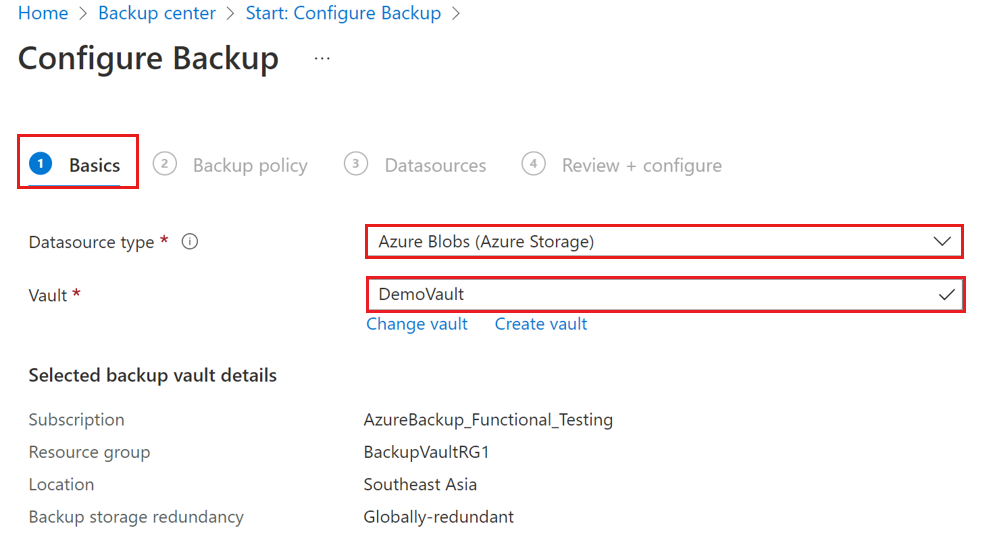Click the Change vault link
Image resolution: width=1004 pixels, height=540 pixels.
[x=417, y=324]
